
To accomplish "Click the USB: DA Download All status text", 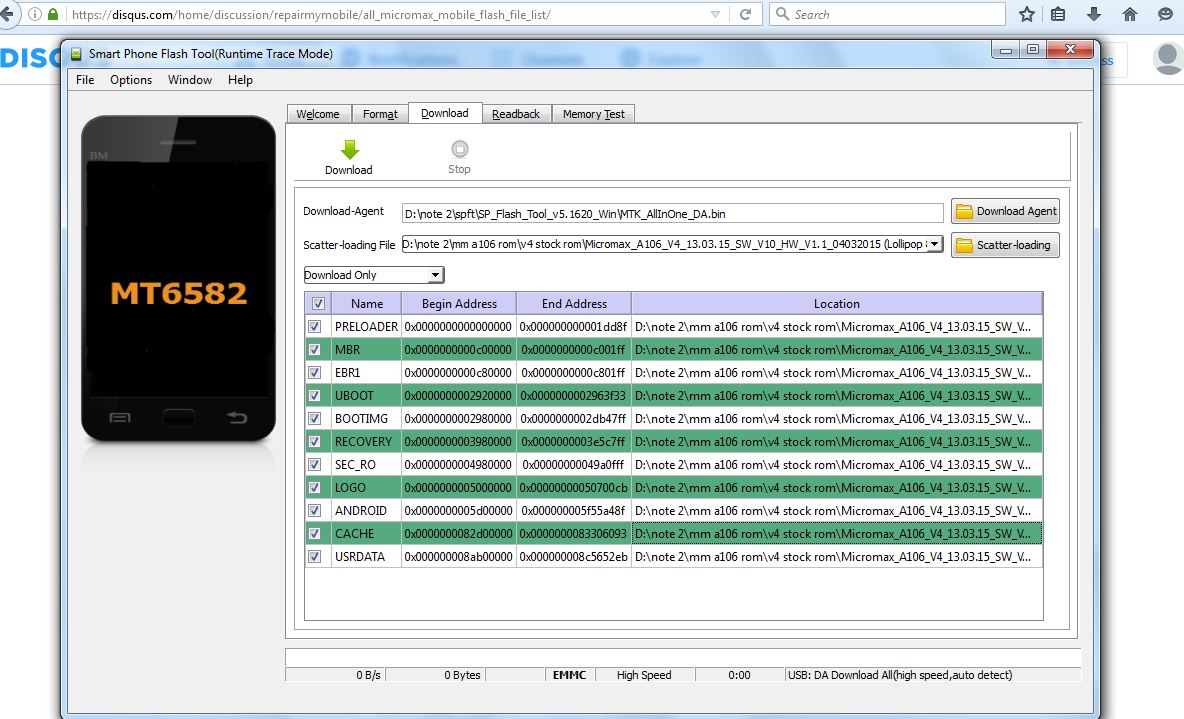I will point(900,675).
